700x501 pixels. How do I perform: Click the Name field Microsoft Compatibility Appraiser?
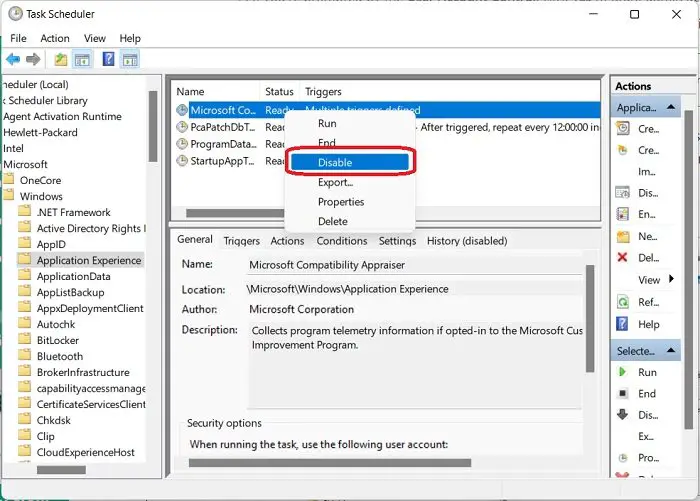tap(414, 265)
